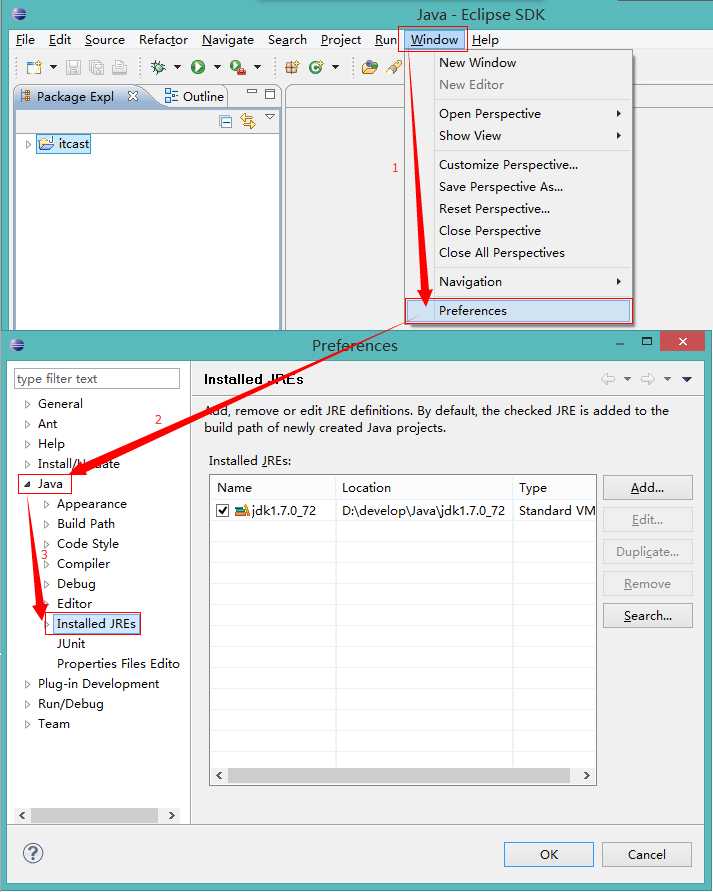Screen dimensions: 713x892
Task: Open the Debug dropdown arrow
Action: coord(178,67)
